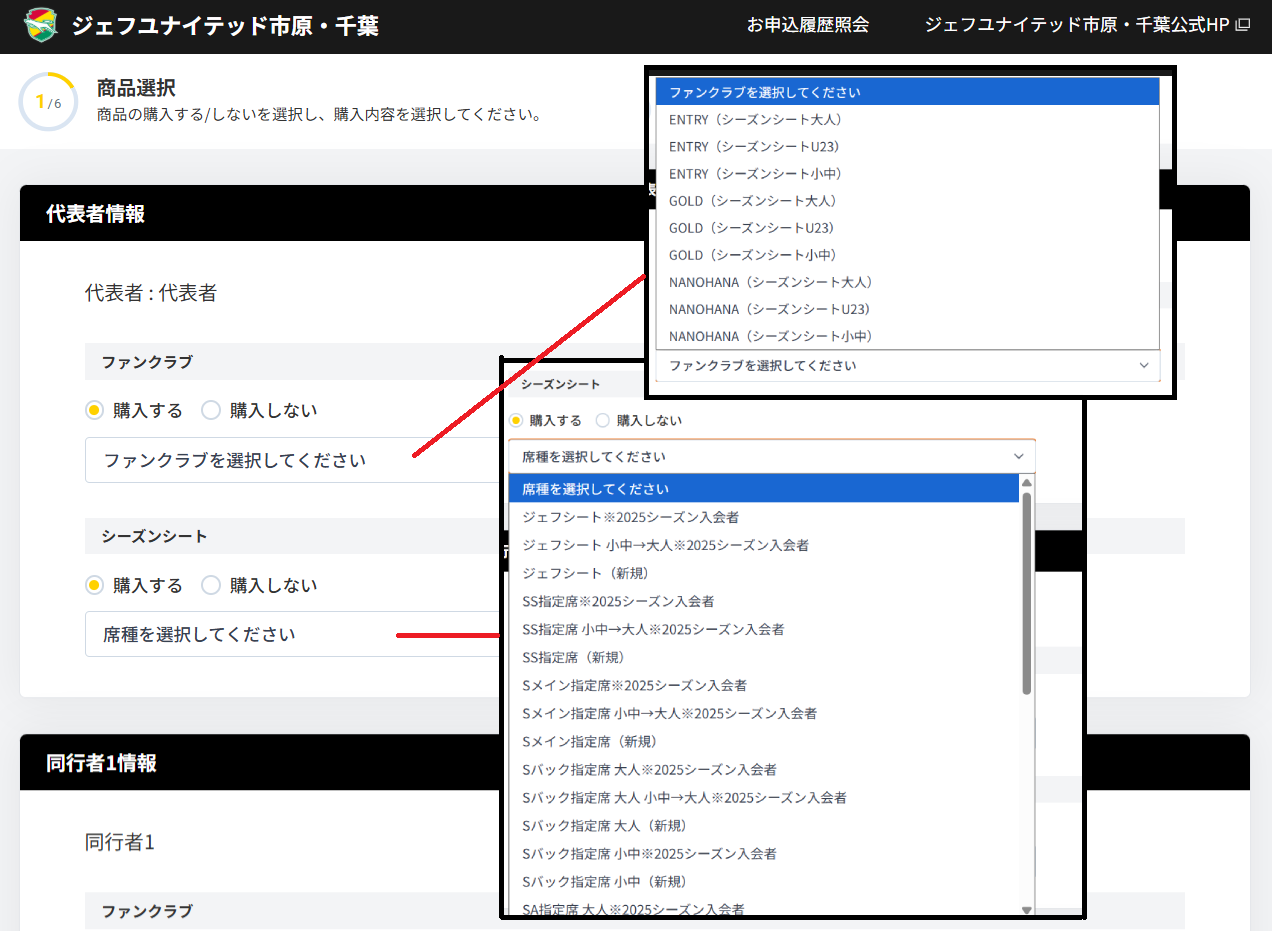Click the JEF United club crest logo
The width and height of the screenshot is (1273, 931).
coord(40,25)
